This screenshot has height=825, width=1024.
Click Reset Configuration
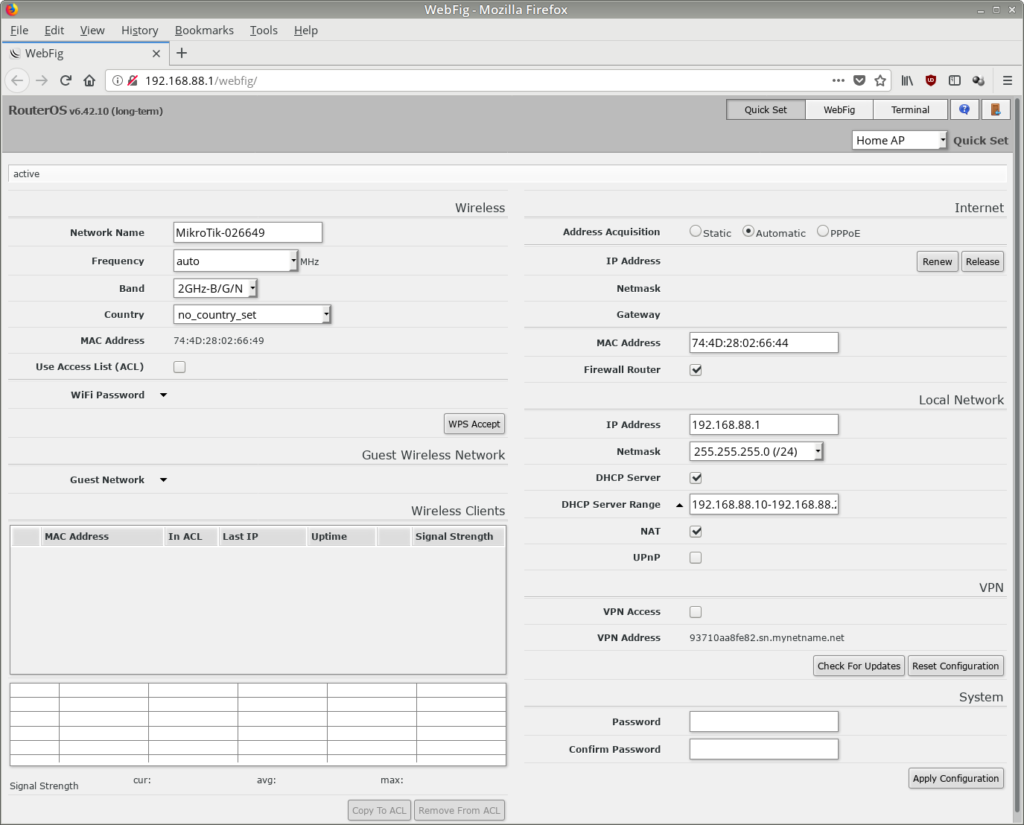[955, 666]
